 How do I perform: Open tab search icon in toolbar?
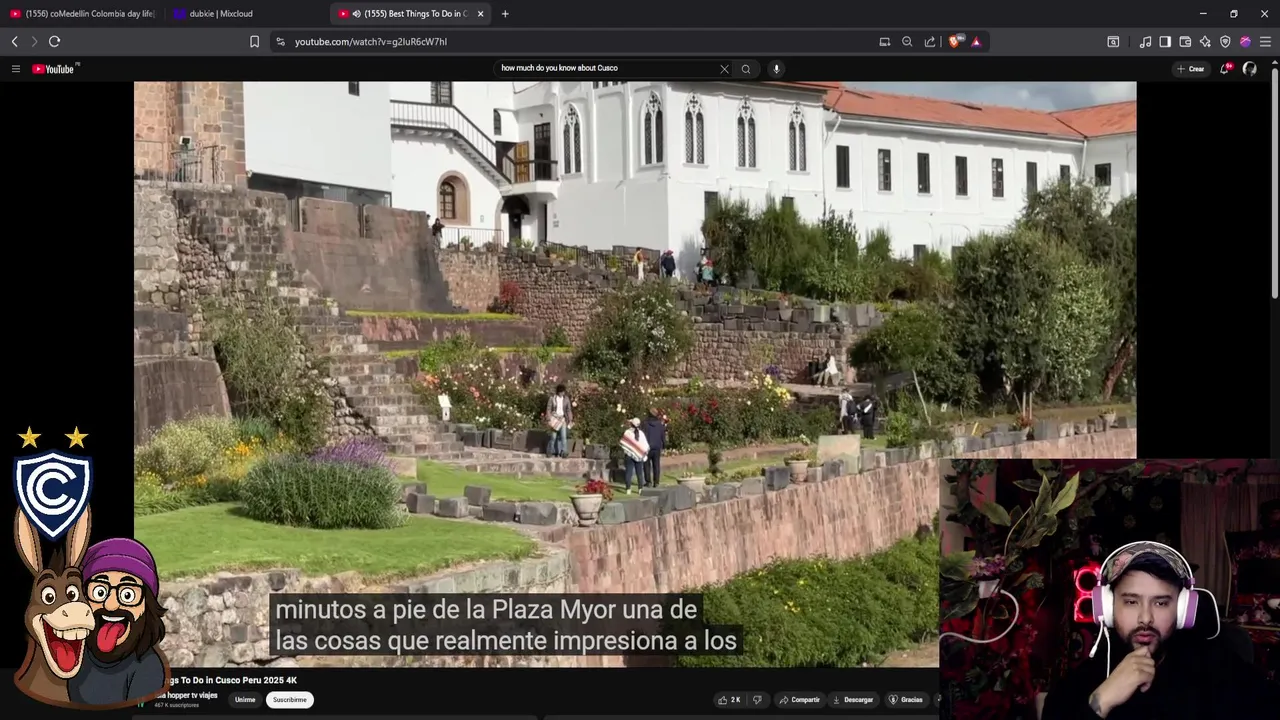tap(1113, 42)
